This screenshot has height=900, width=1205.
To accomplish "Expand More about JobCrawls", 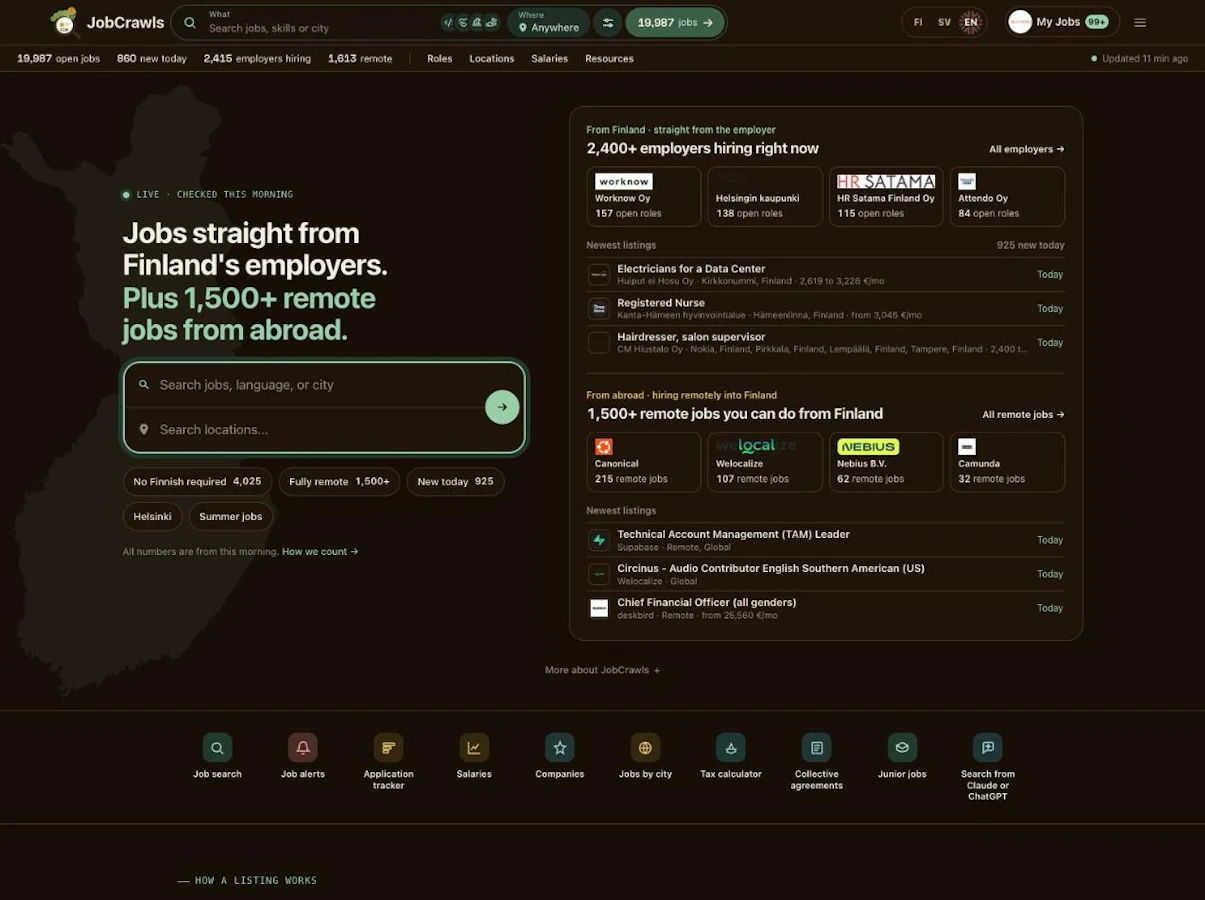I will tap(602, 670).
